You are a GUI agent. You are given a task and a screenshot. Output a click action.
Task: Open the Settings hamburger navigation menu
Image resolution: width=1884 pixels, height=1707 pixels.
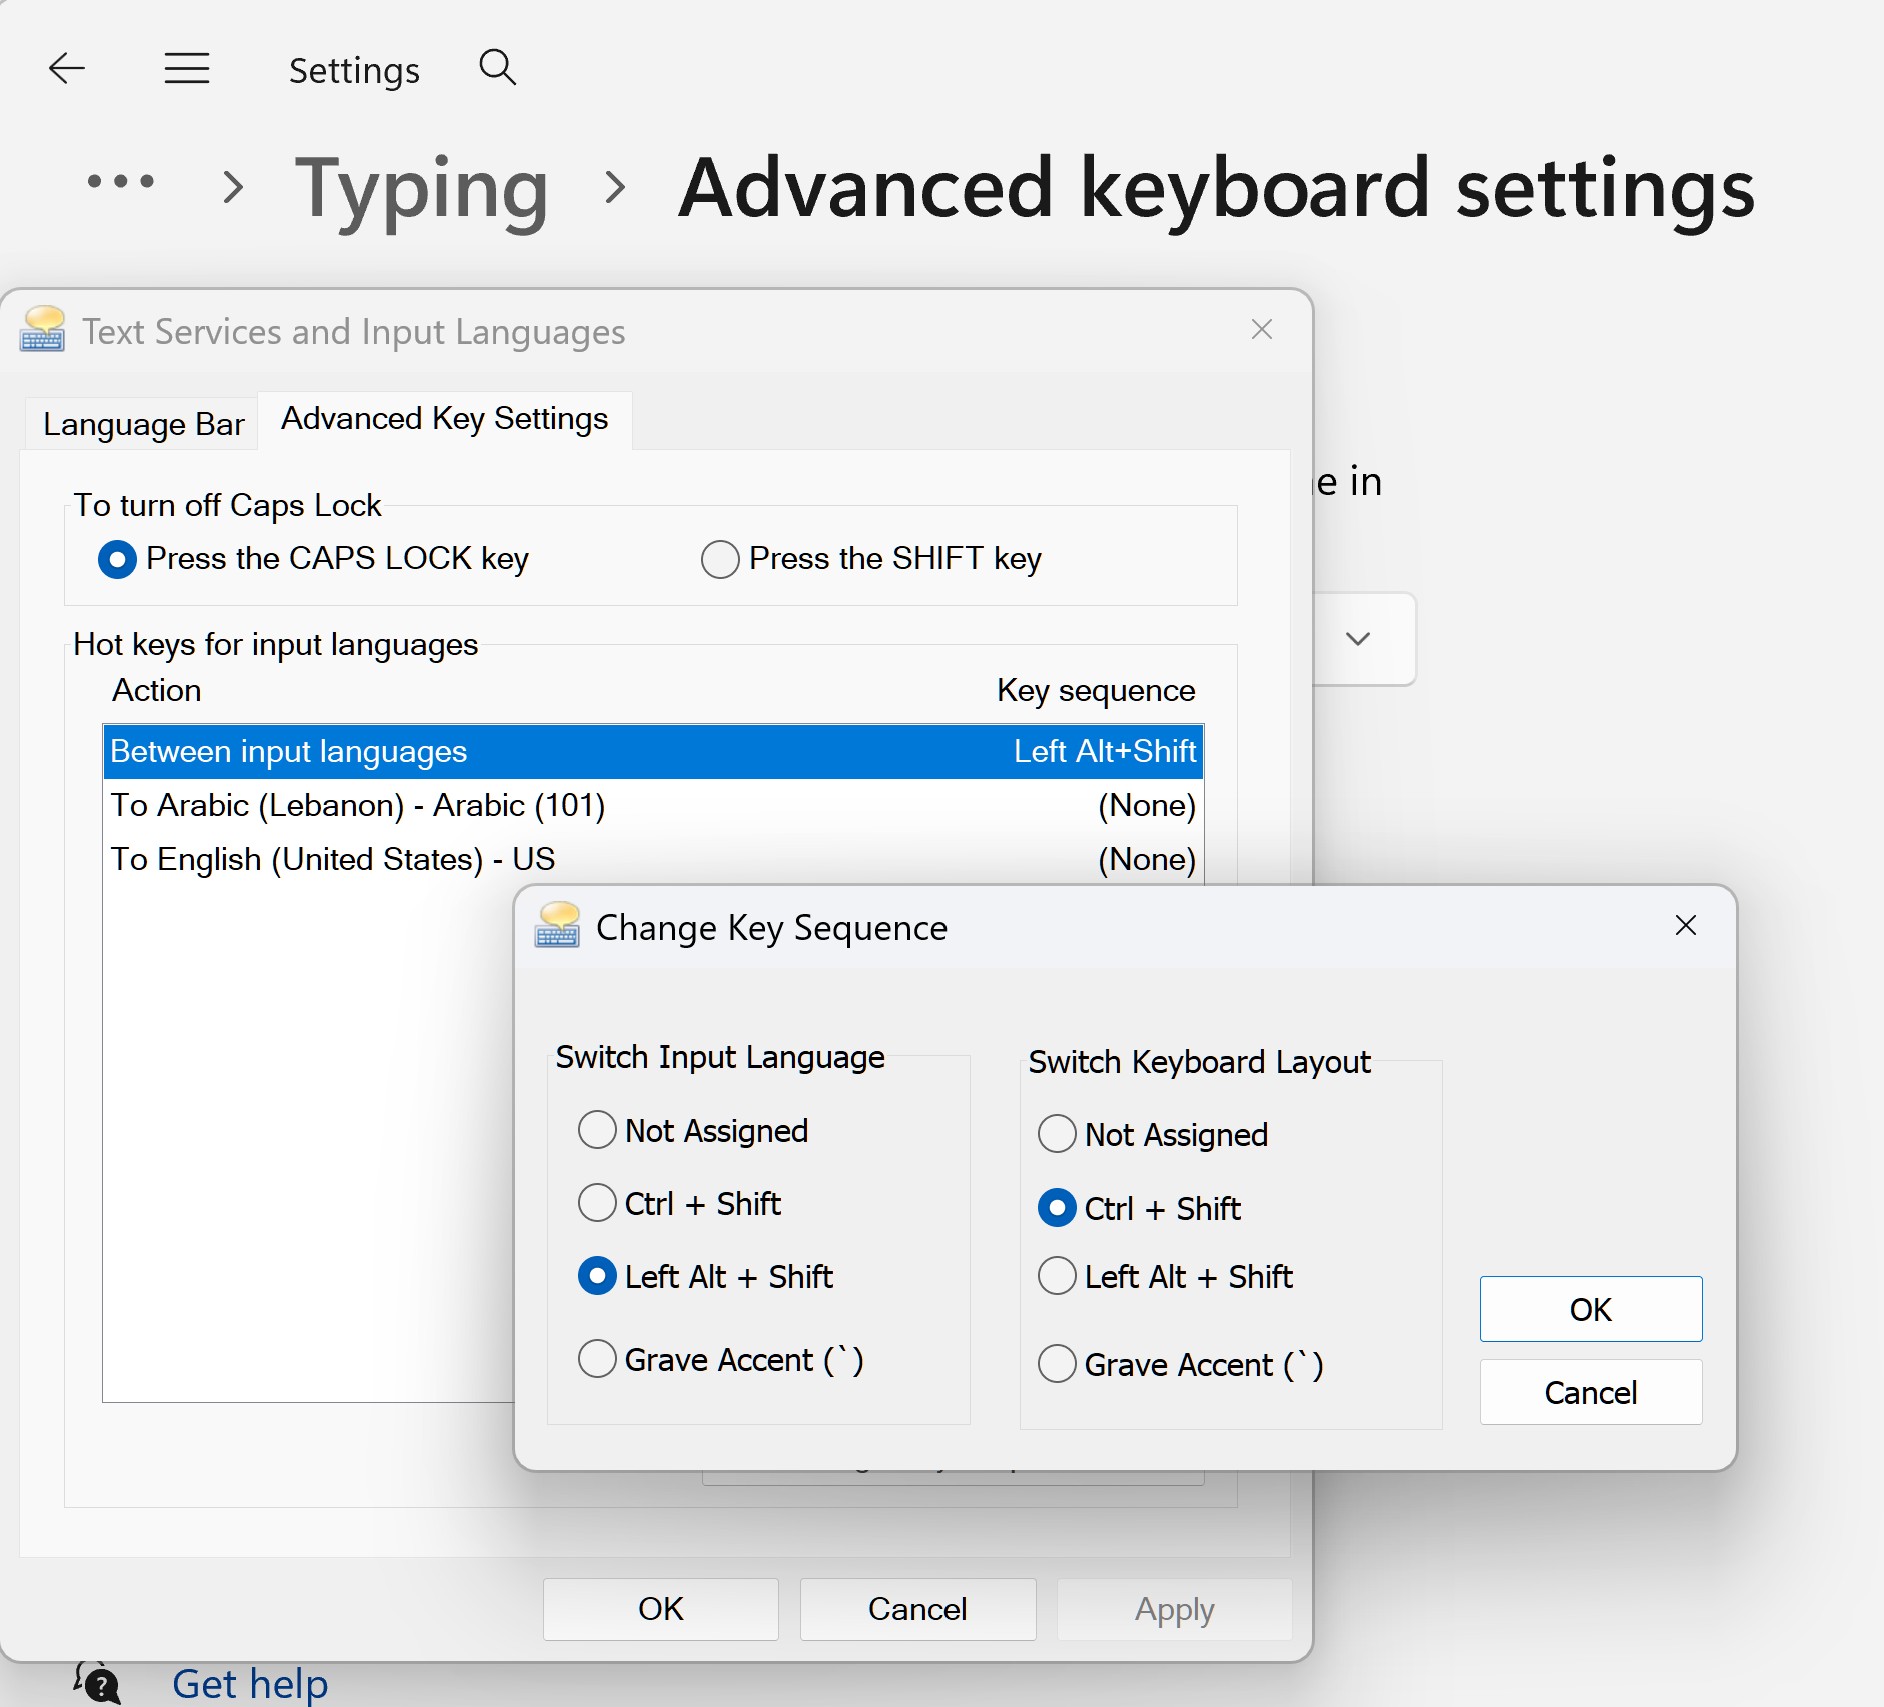187,69
